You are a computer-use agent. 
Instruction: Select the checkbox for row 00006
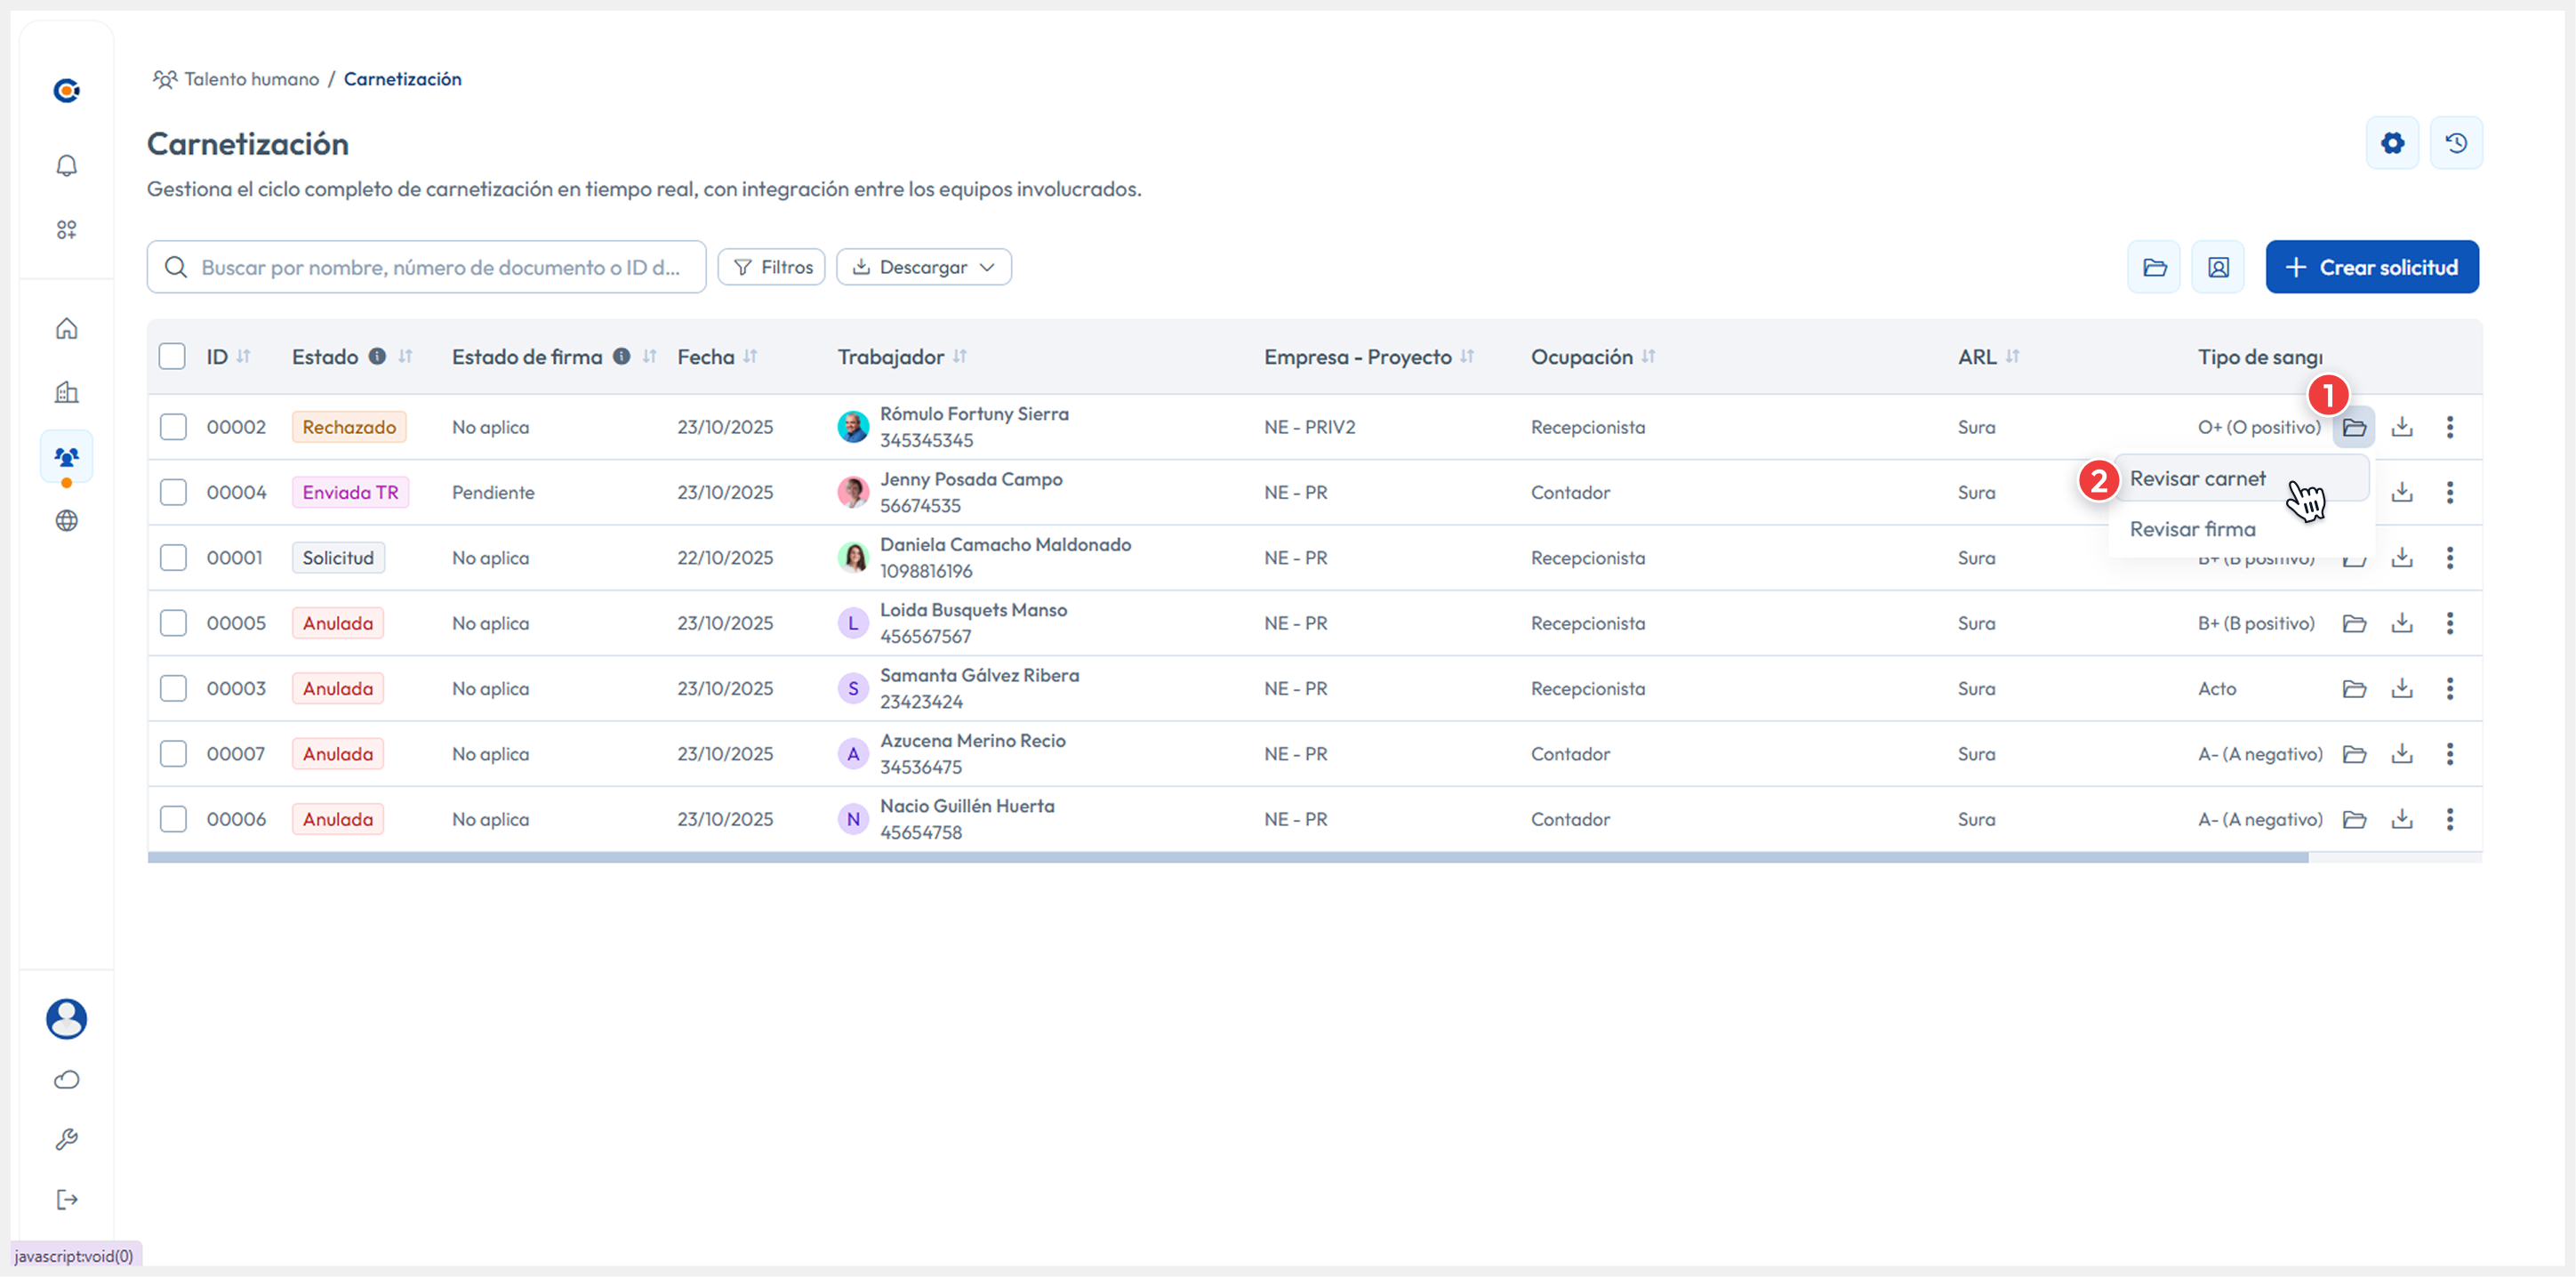click(173, 819)
